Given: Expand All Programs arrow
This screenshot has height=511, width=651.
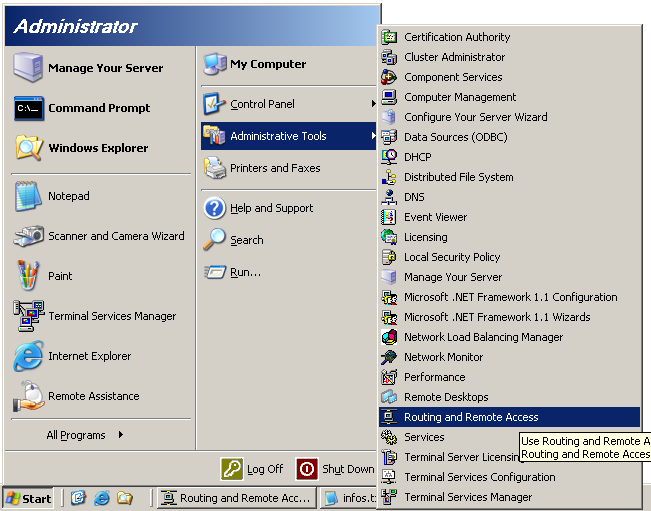Looking at the screenshot, I should [x=121, y=435].
